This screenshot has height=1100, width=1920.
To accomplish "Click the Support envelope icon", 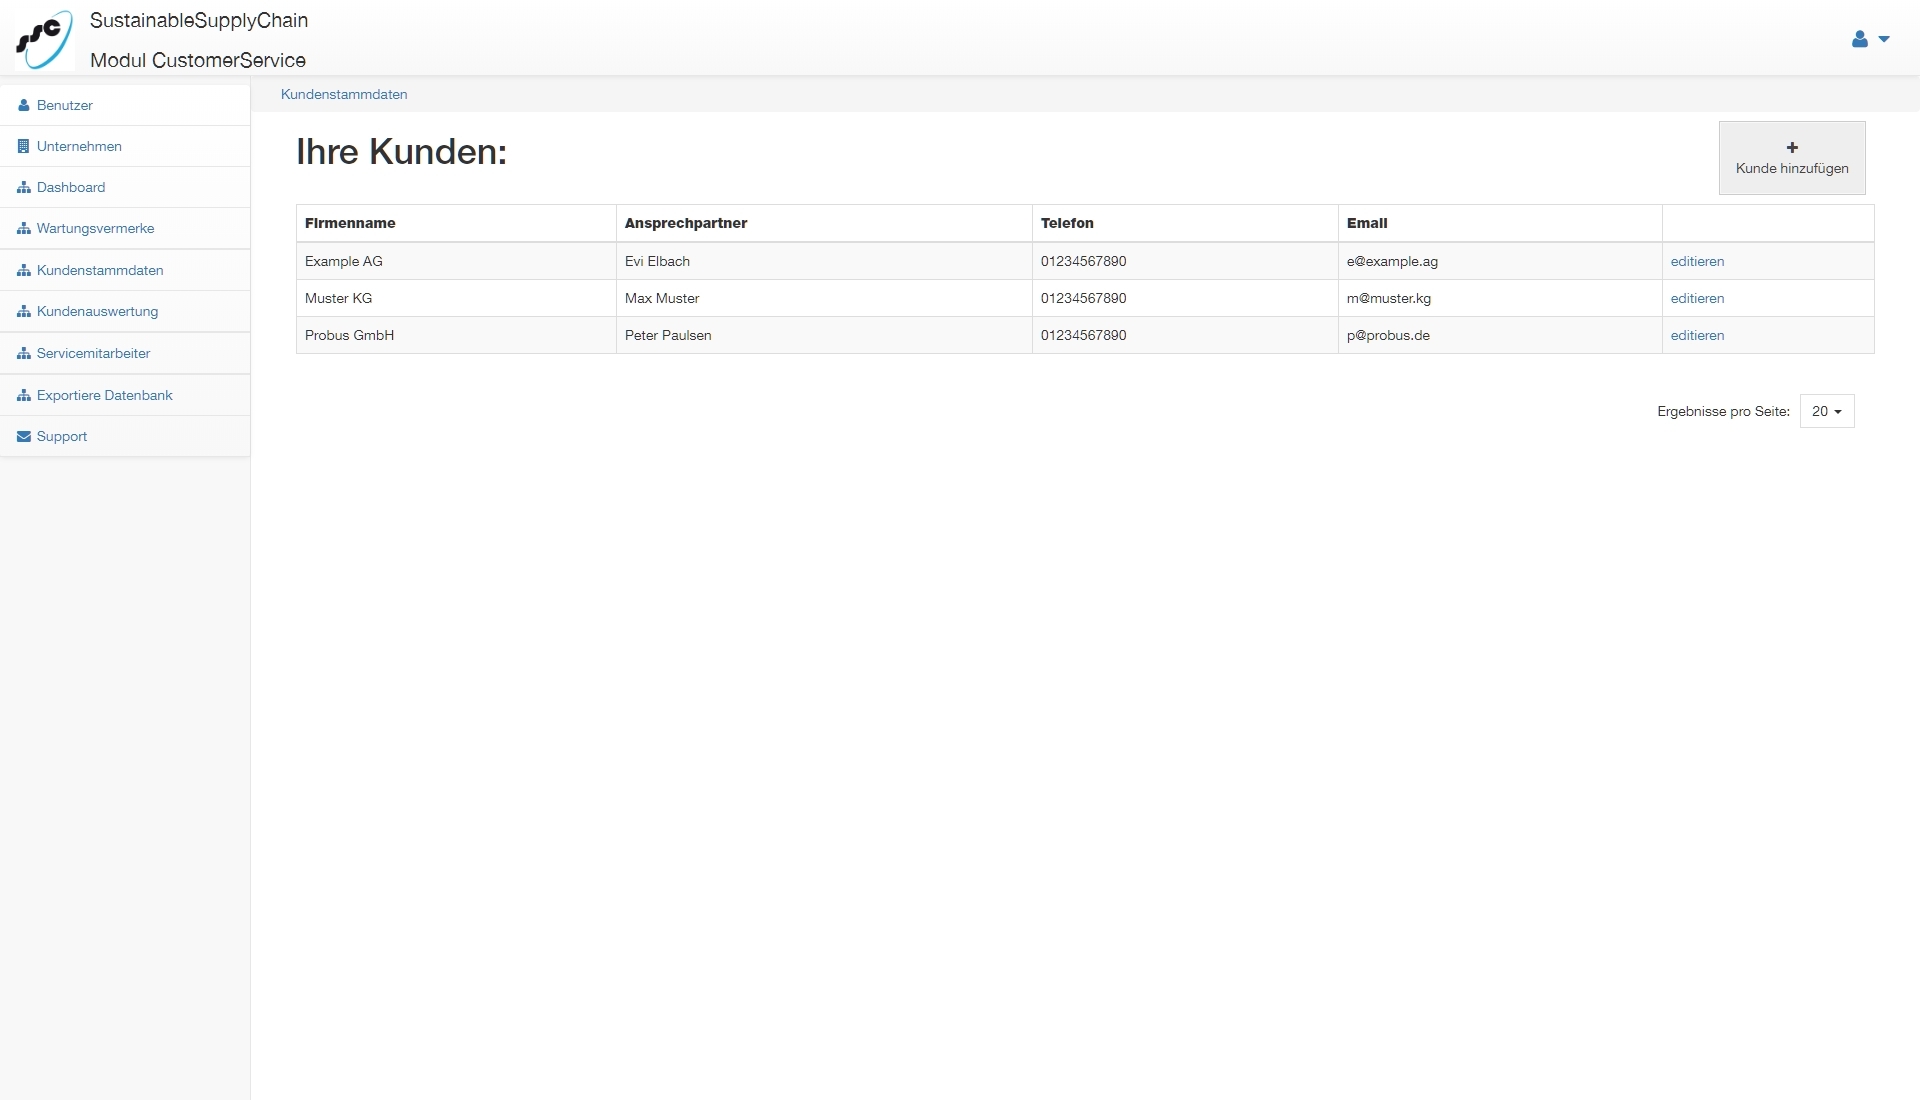I will point(23,436).
